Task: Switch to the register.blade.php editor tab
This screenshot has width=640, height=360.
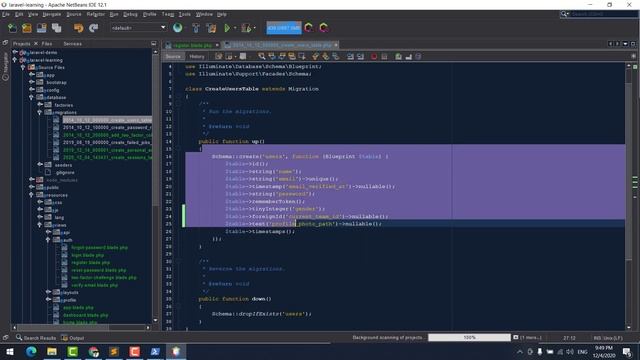Action: 192,45
